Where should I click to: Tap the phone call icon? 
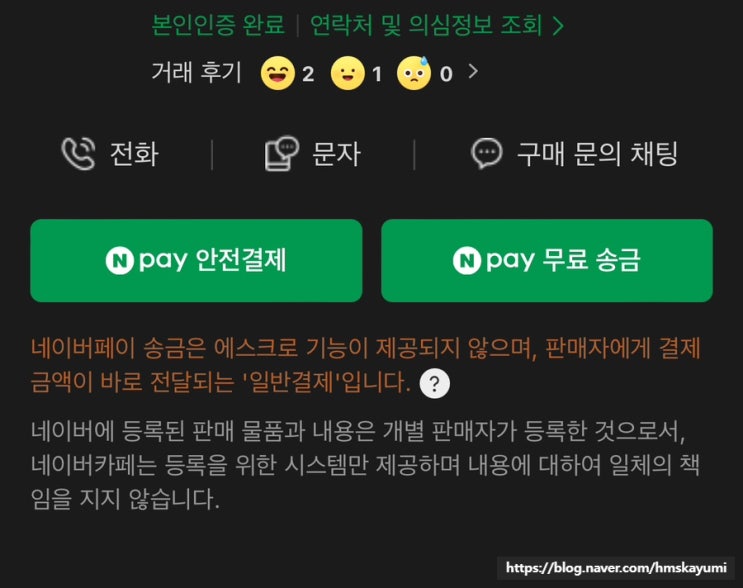pyautogui.click(x=78, y=154)
